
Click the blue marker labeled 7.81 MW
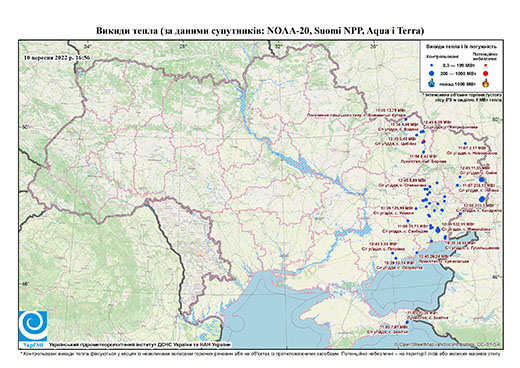point(407,322)
